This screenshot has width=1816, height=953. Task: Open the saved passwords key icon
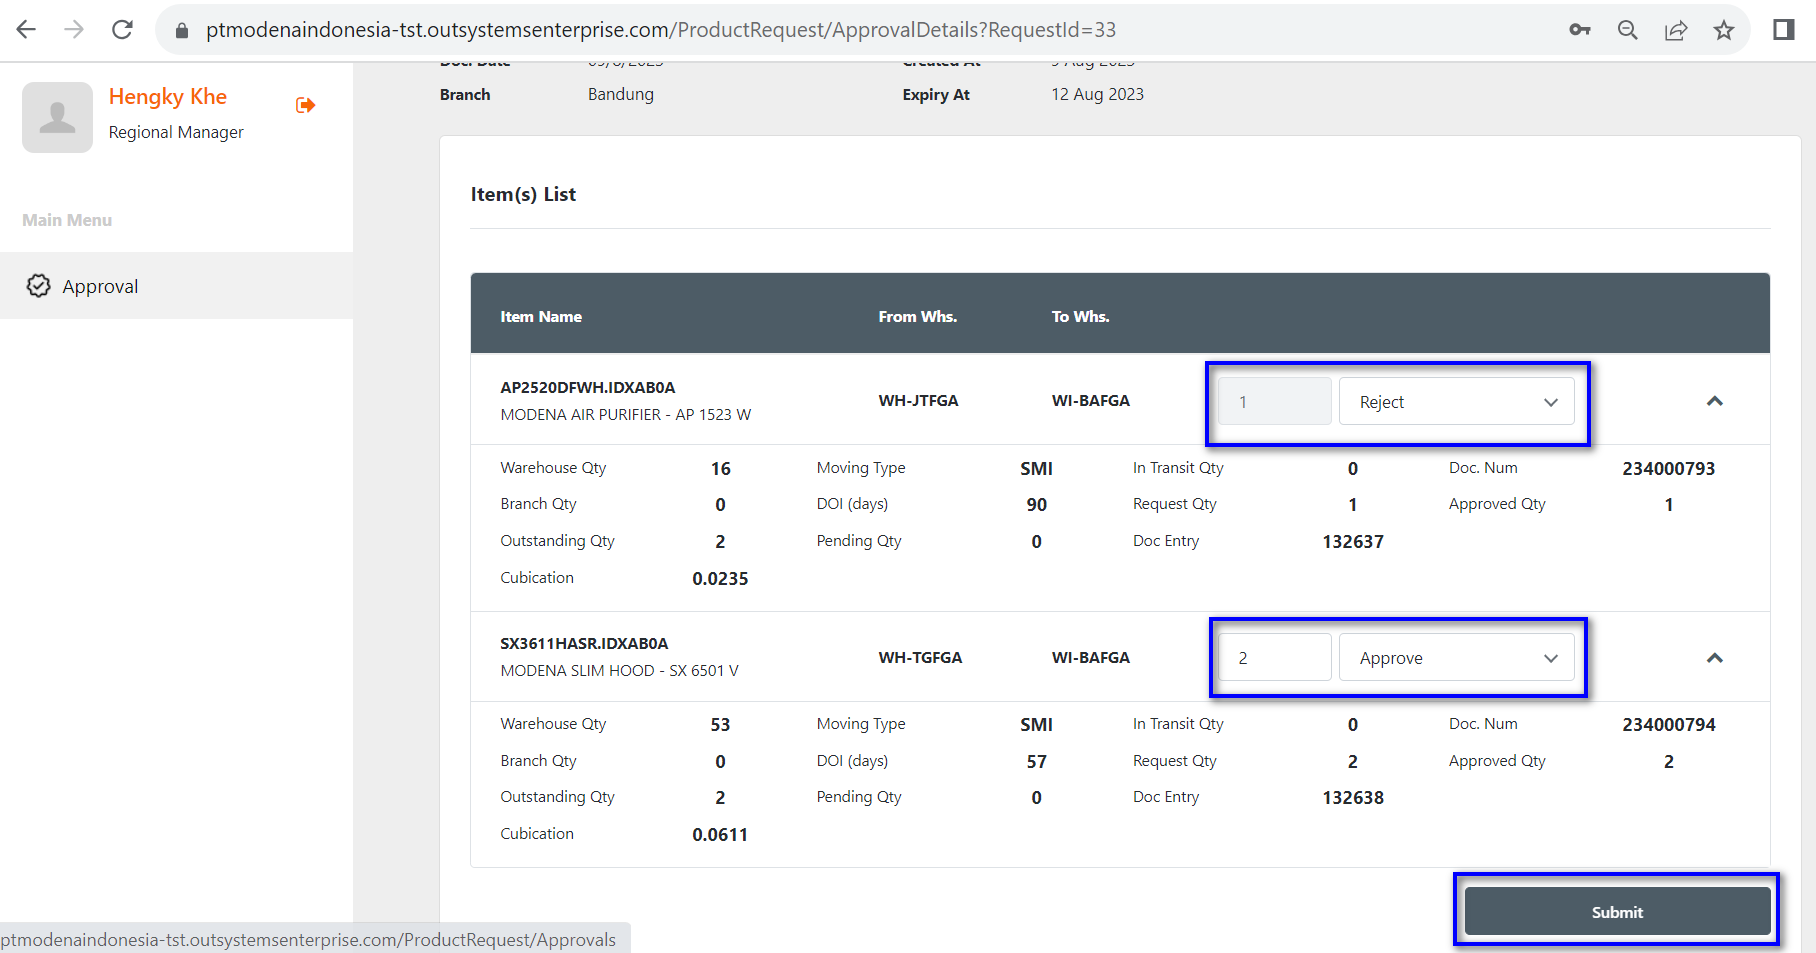[x=1580, y=30]
